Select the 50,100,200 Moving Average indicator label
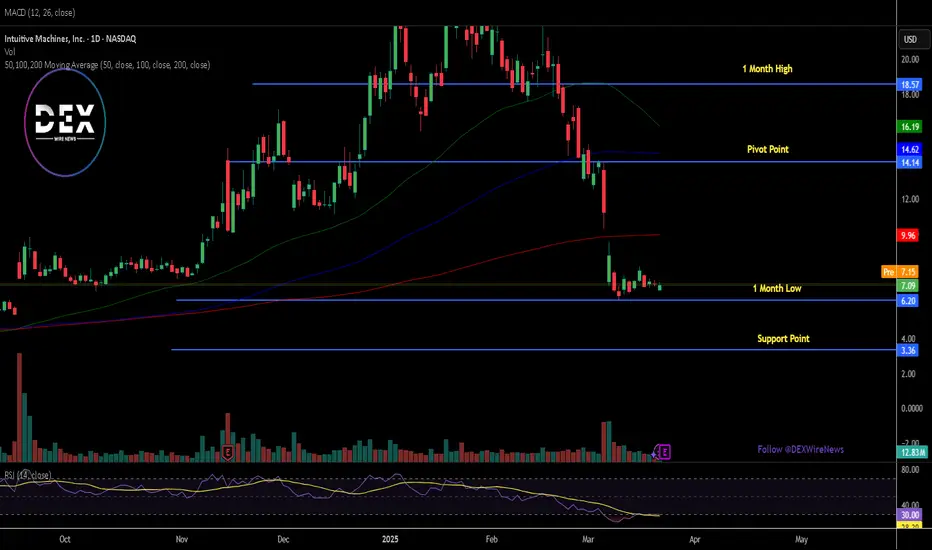Screen dimensions: 932x550 click(107, 65)
